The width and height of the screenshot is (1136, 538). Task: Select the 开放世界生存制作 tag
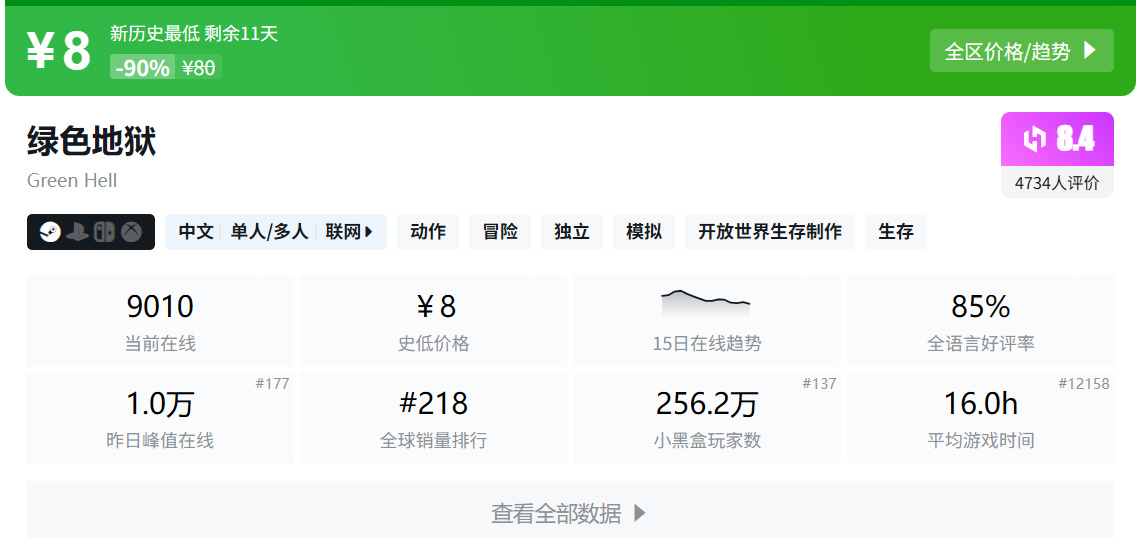pos(769,232)
